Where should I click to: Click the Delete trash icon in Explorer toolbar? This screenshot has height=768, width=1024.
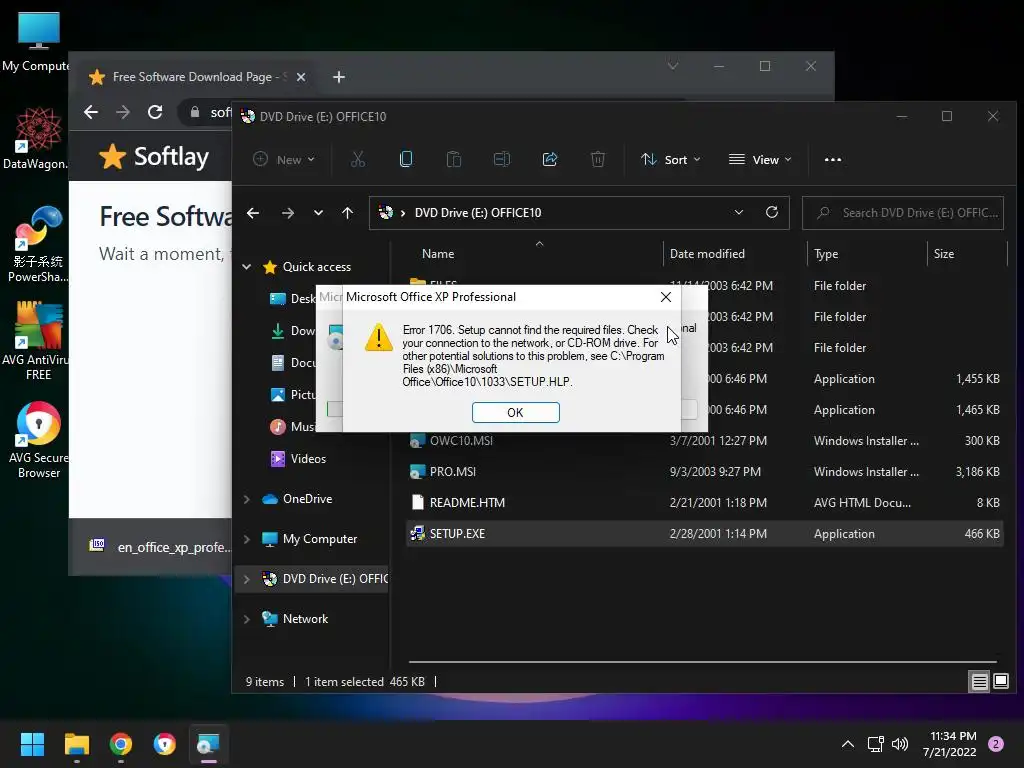(x=598, y=159)
